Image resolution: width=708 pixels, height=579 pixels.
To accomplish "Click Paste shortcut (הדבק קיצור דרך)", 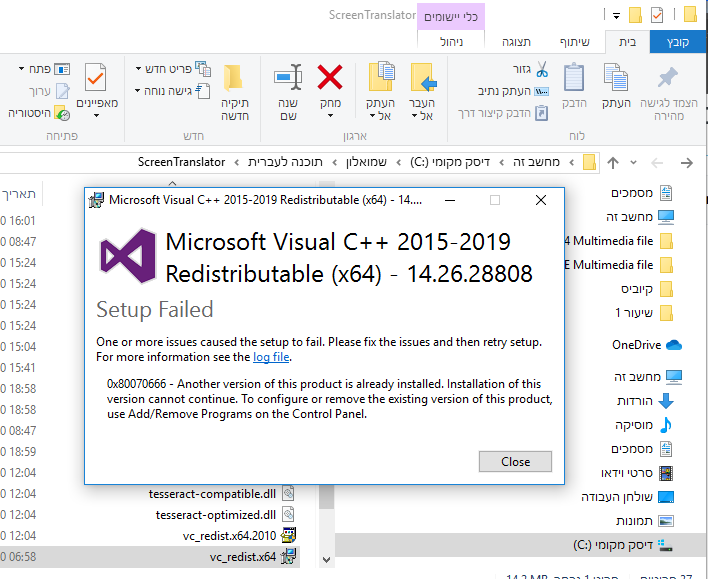I will pyautogui.click(x=503, y=113).
